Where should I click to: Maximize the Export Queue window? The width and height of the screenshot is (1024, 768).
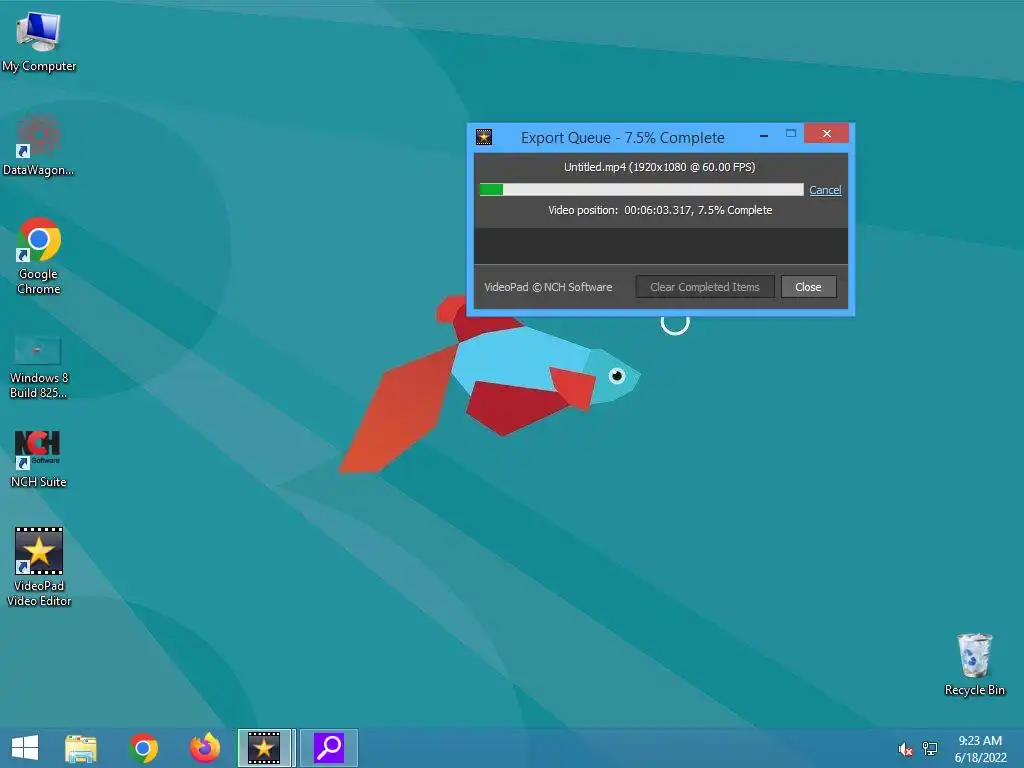pos(791,134)
